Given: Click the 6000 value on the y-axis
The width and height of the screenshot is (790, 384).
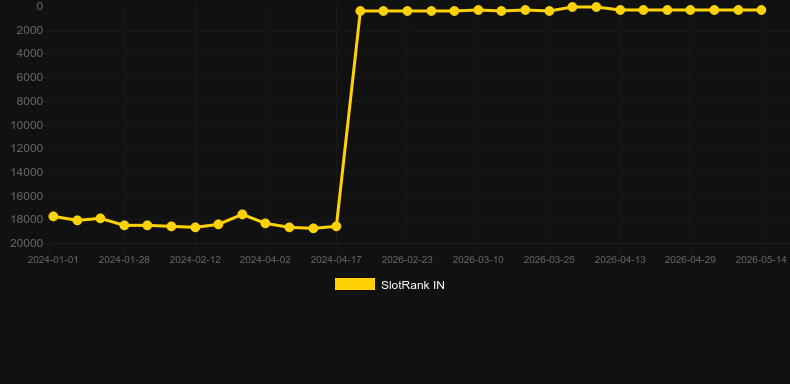Looking at the screenshot, I should click(30, 78).
